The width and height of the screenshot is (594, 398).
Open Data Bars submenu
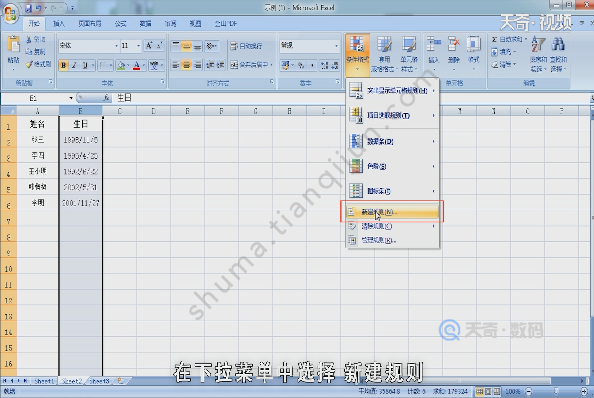click(392, 141)
